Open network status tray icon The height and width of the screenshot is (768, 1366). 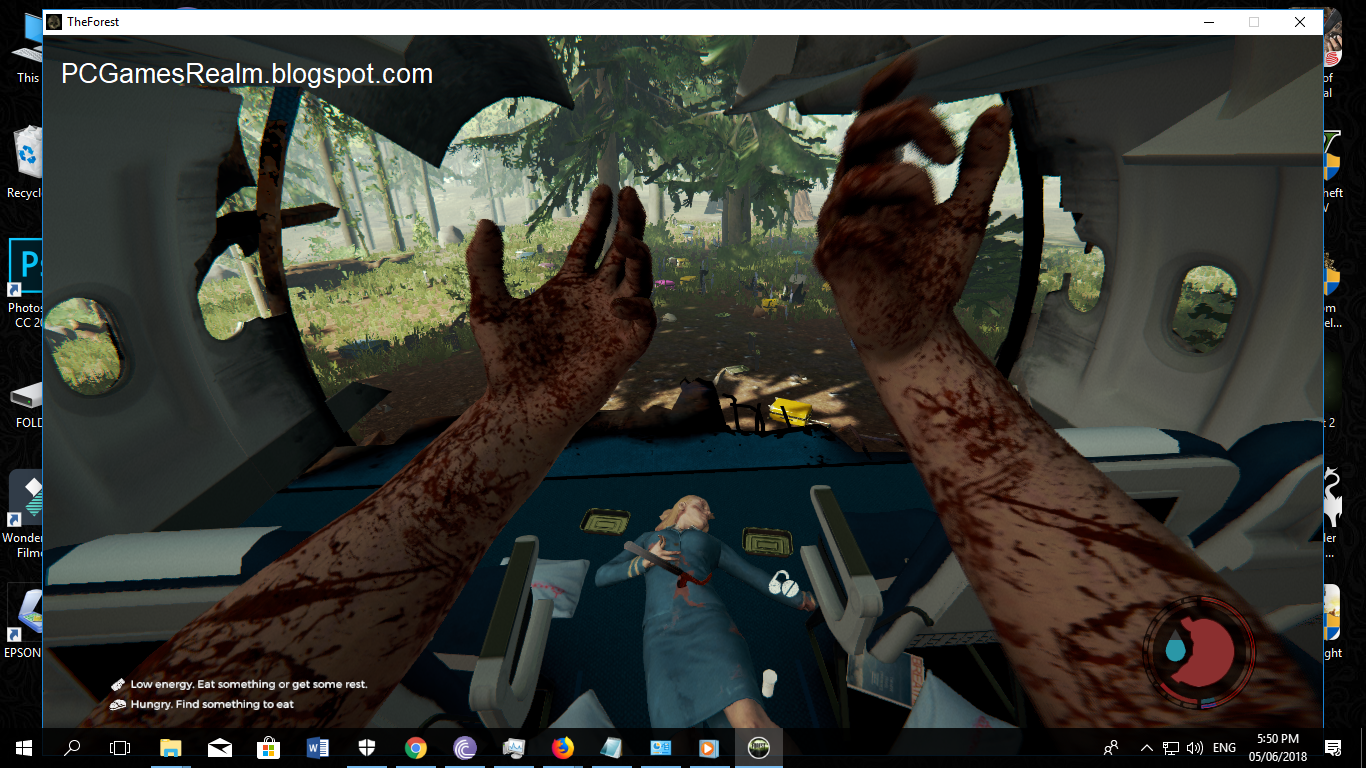(x=1170, y=747)
